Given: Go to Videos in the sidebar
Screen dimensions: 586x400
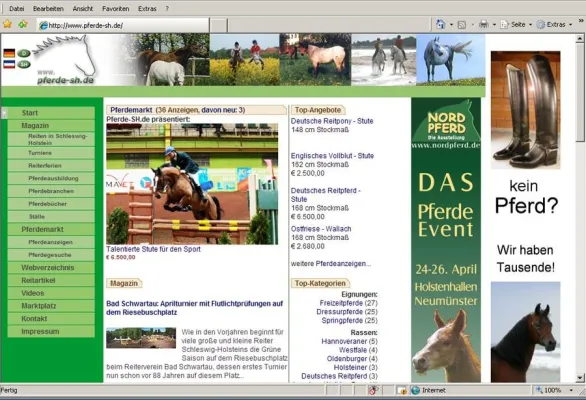Looking at the screenshot, I should click(x=51, y=293).
